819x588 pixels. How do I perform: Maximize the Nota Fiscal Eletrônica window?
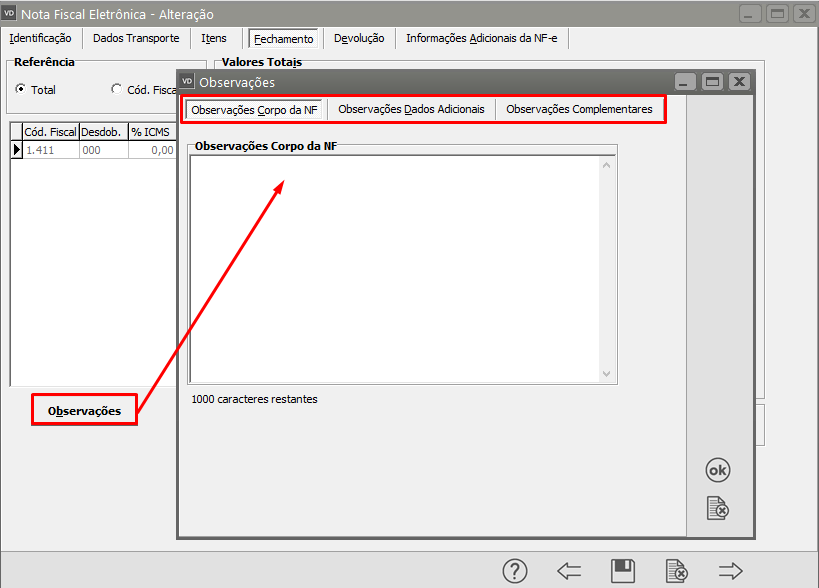pos(777,14)
